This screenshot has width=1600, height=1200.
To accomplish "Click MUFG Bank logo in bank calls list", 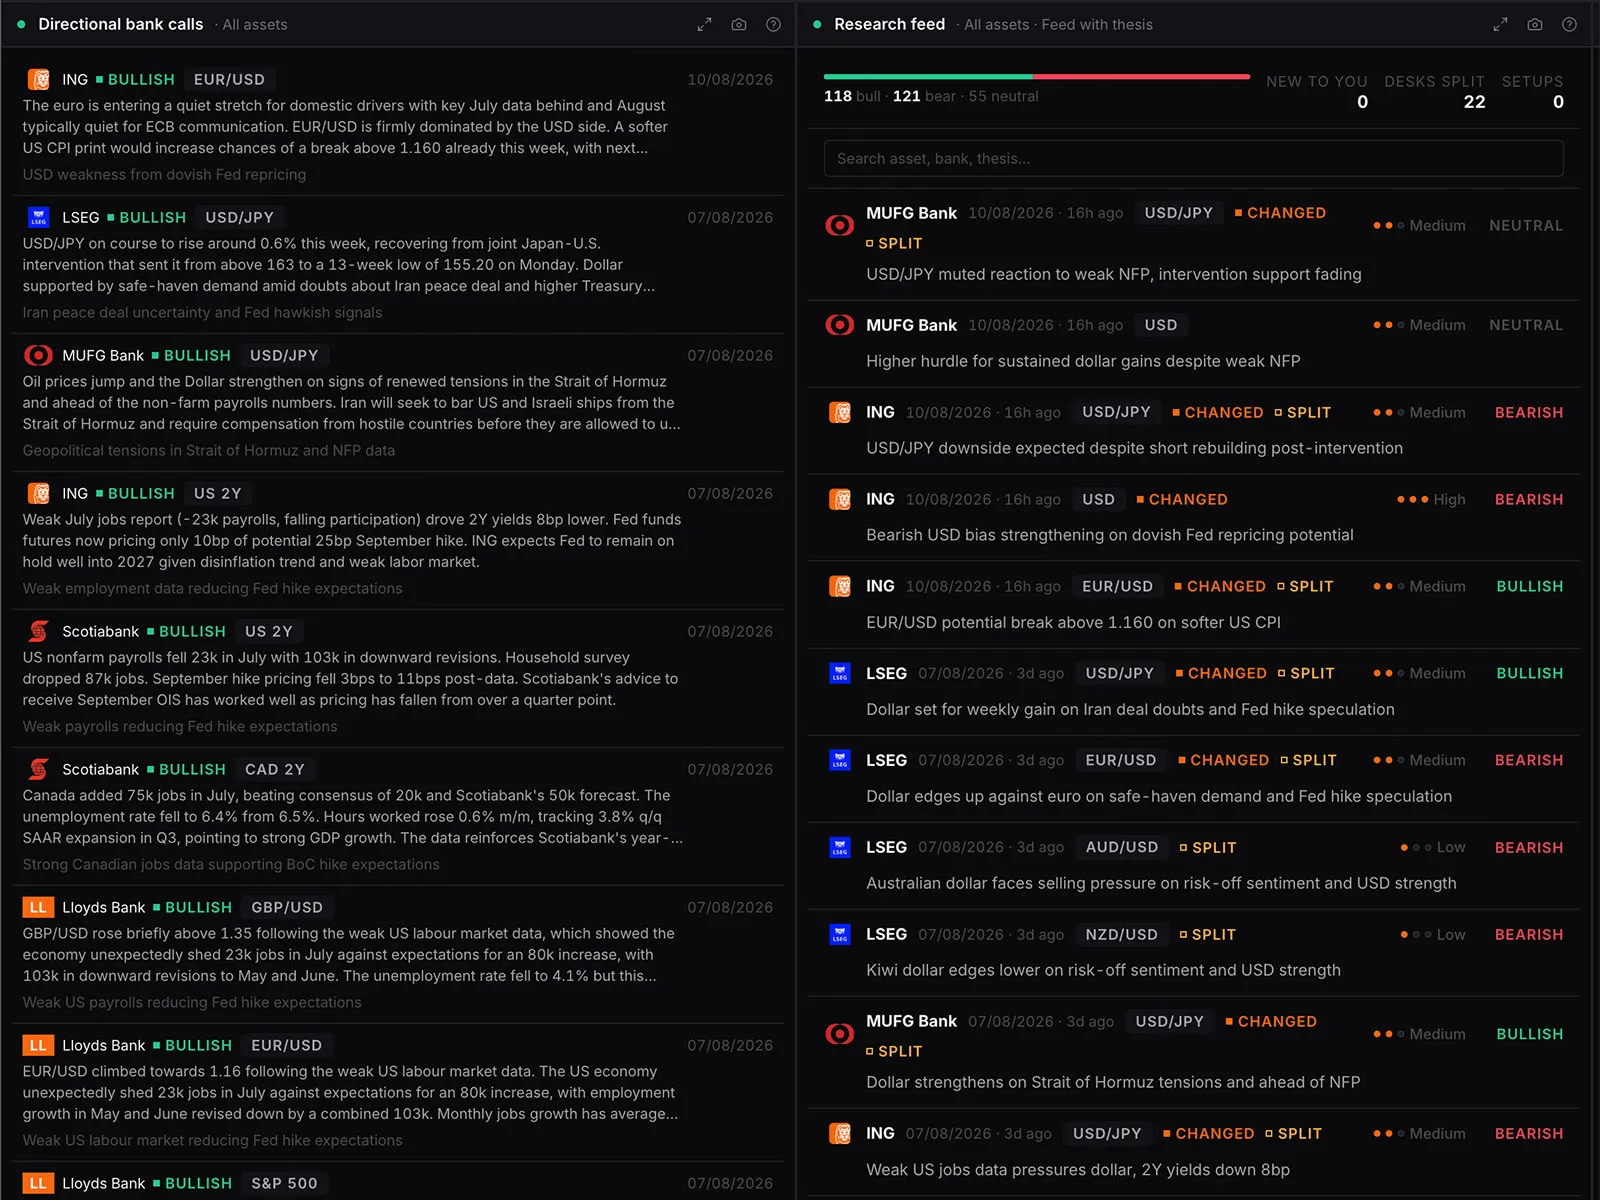I will pos(39,355).
